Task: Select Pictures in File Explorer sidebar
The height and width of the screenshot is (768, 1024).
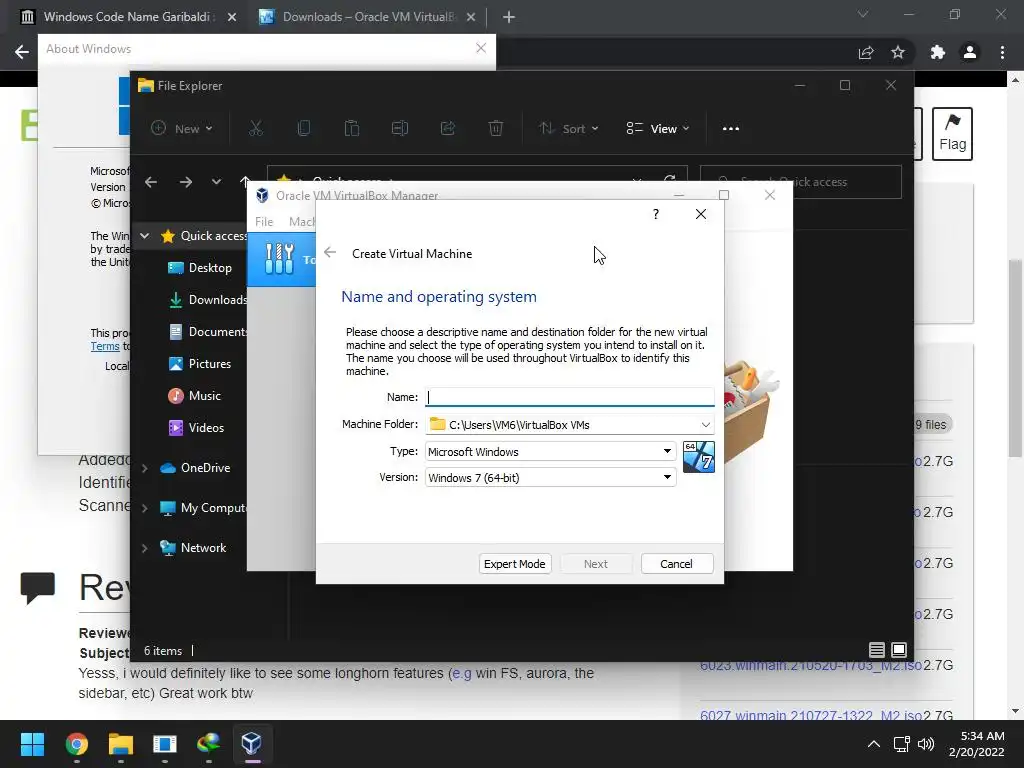Action: [x=200, y=364]
